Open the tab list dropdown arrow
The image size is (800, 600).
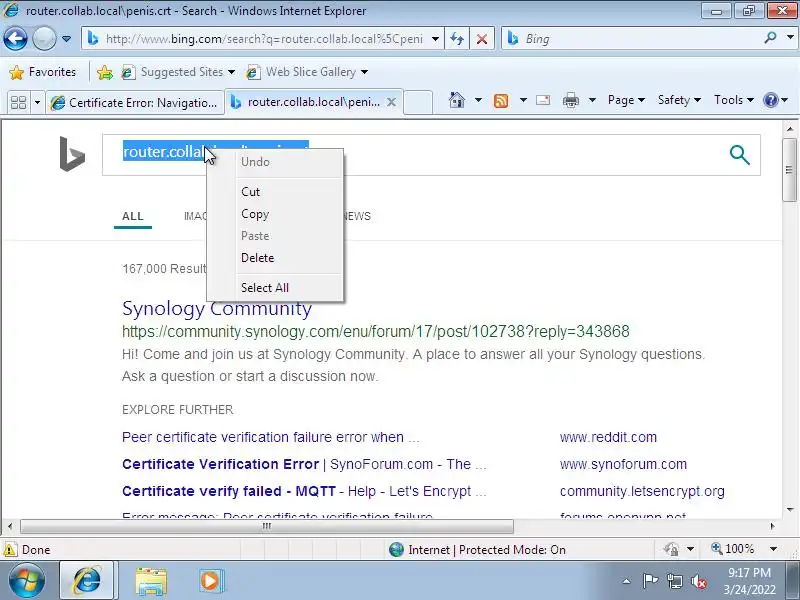[x=37, y=103]
